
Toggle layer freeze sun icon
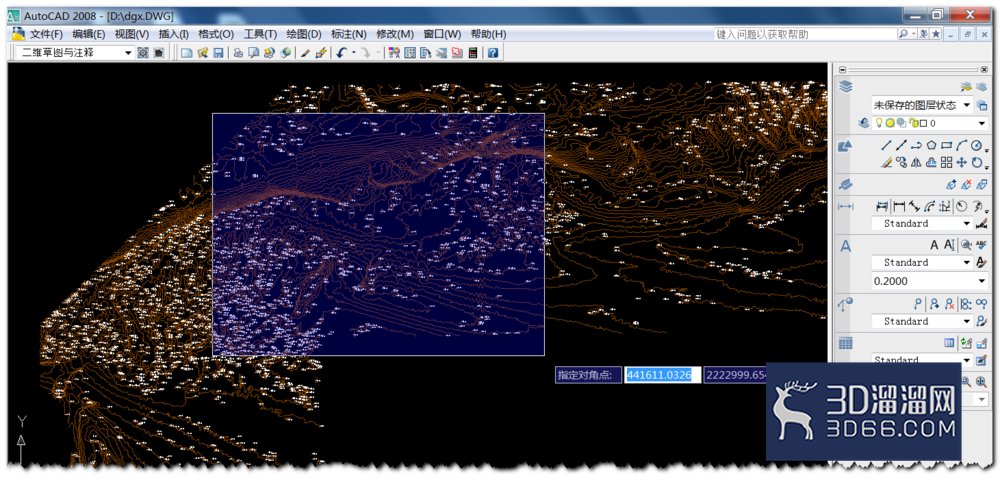pyautogui.click(x=890, y=123)
